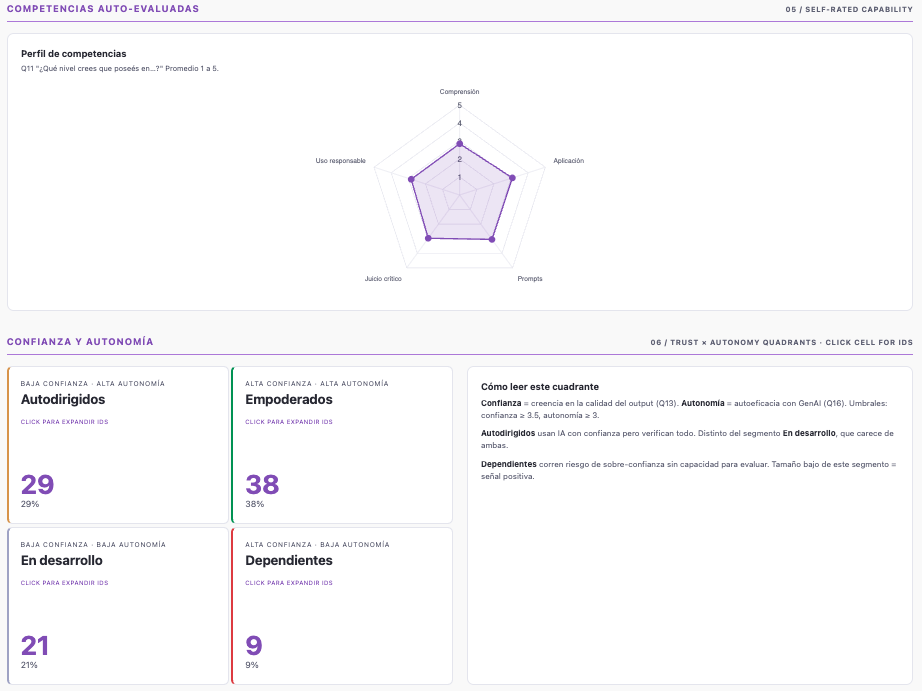This screenshot has height=691, width=922.
Task: Click the Cómo leer este cuadrante heading
Action: pyautogui.click(x=540, y=387)
